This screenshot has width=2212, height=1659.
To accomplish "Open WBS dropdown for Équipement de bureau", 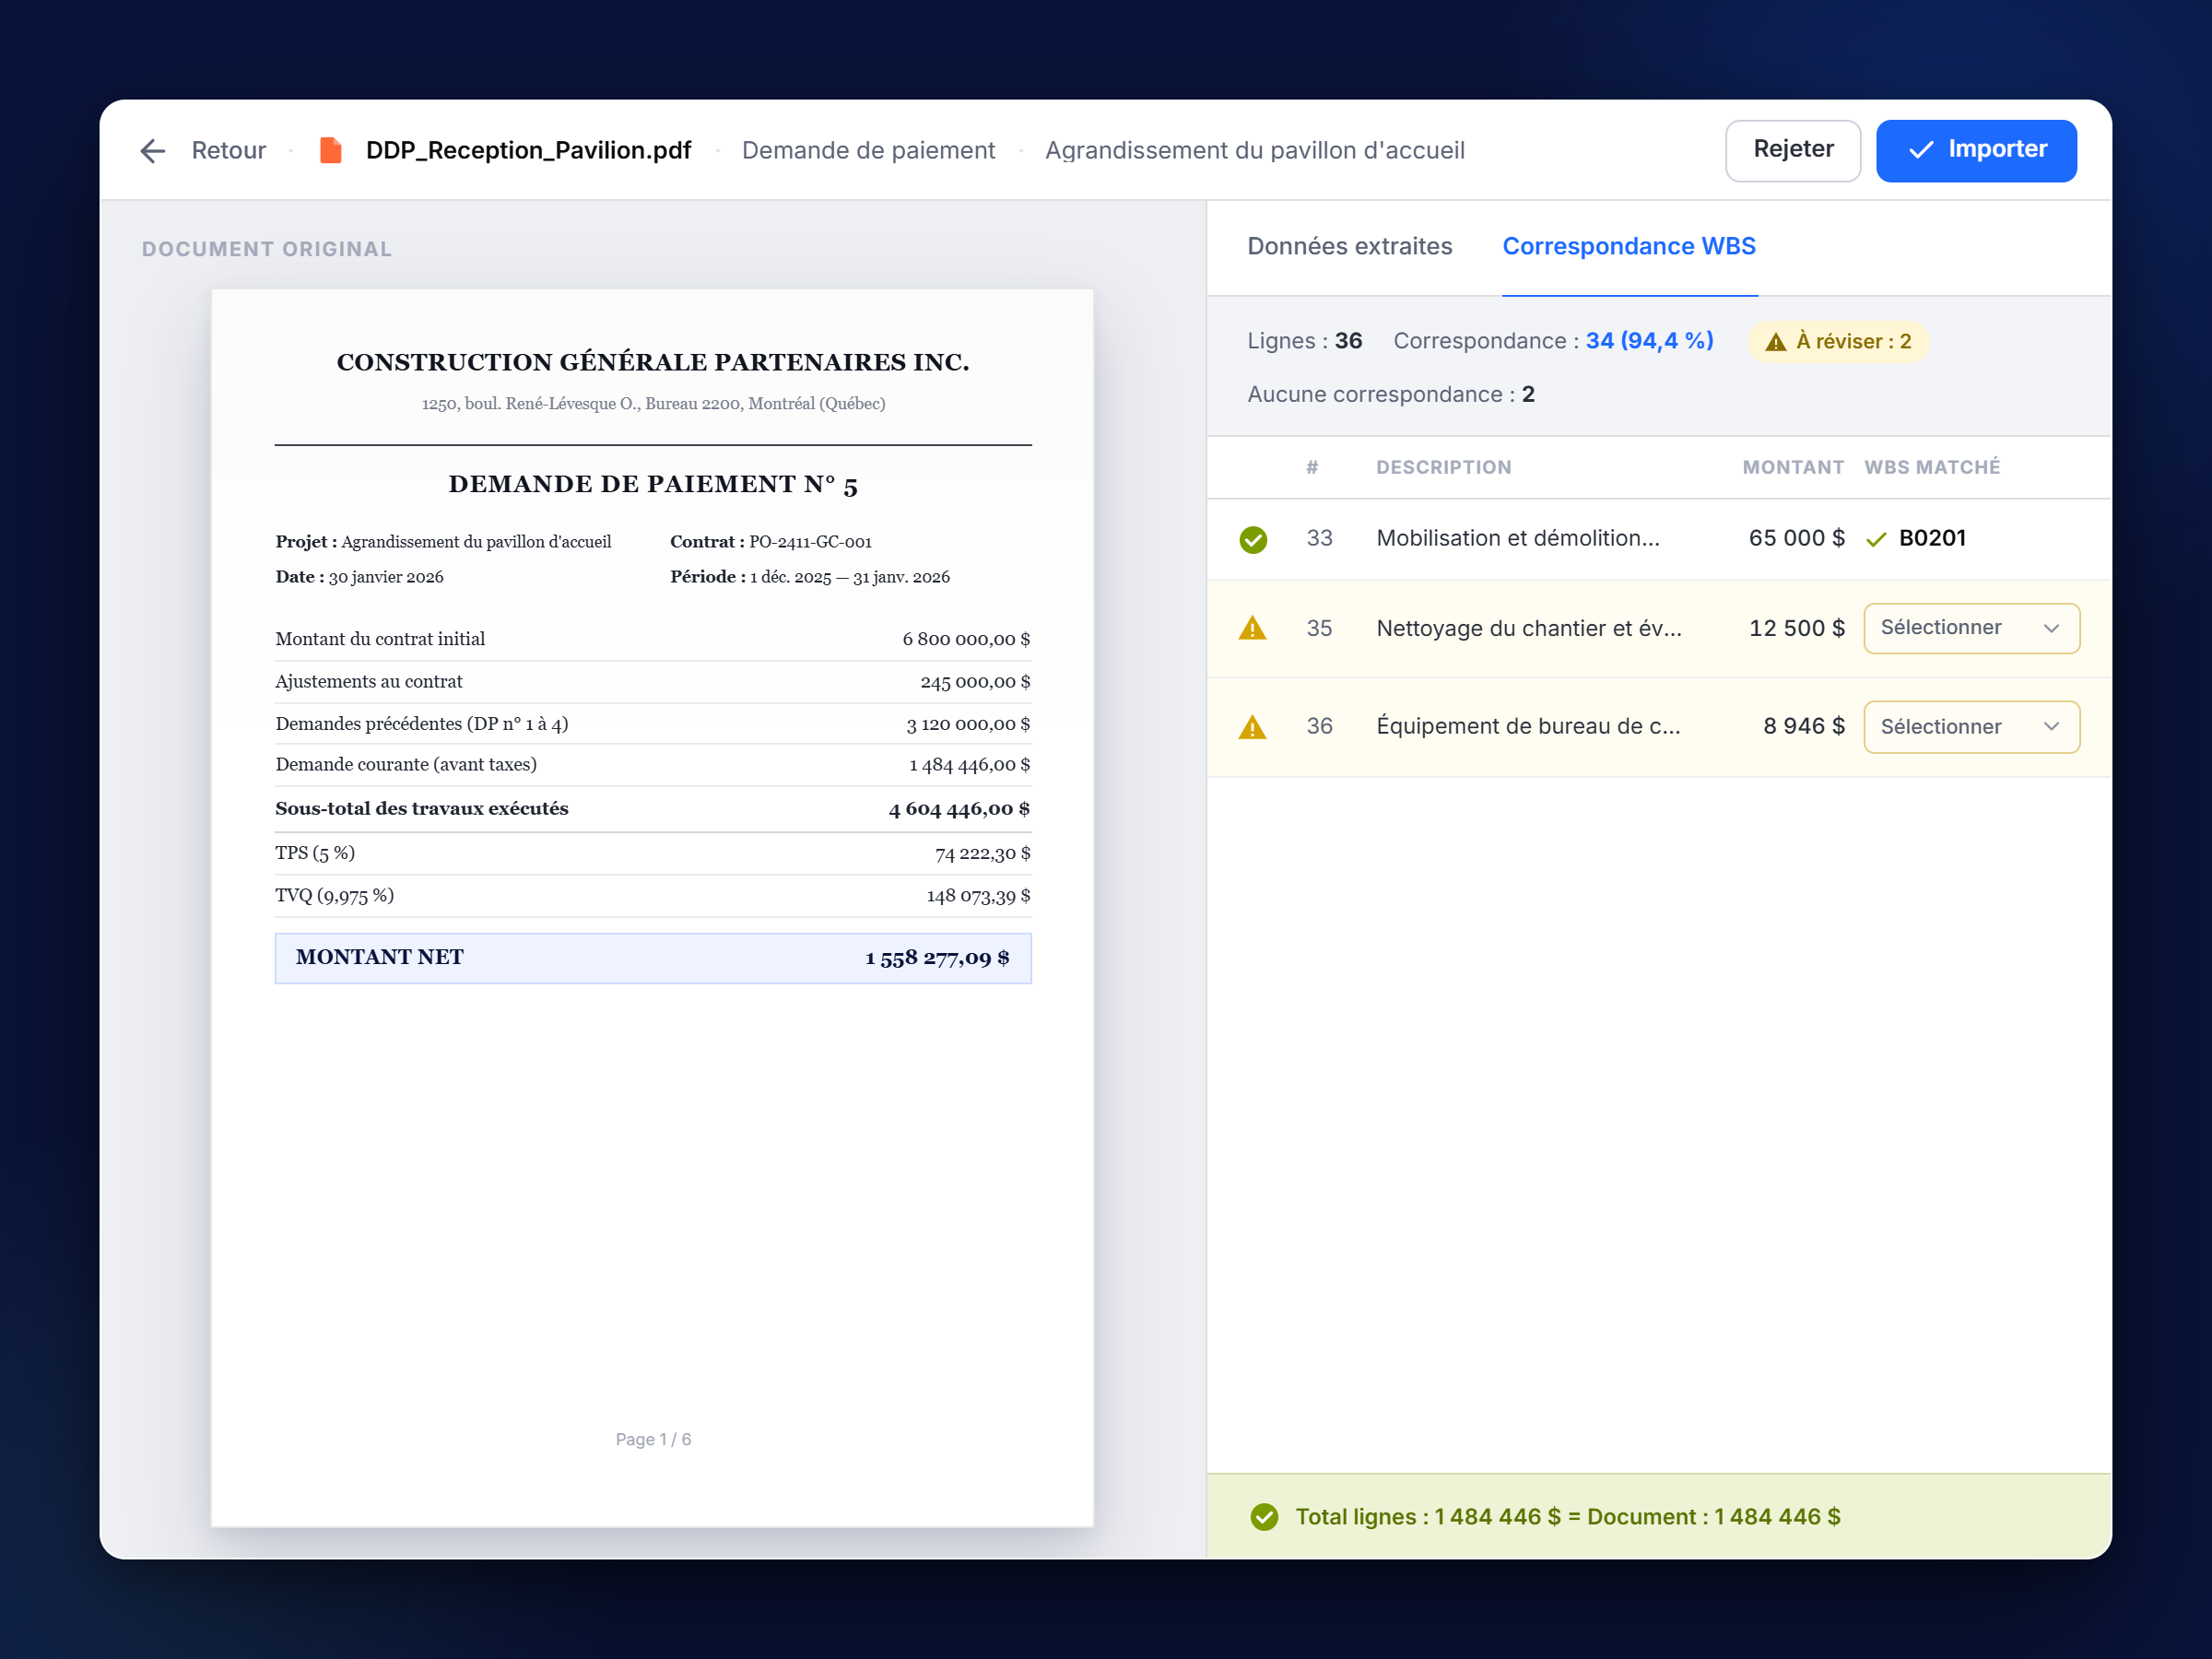I will click(1971, 727).
